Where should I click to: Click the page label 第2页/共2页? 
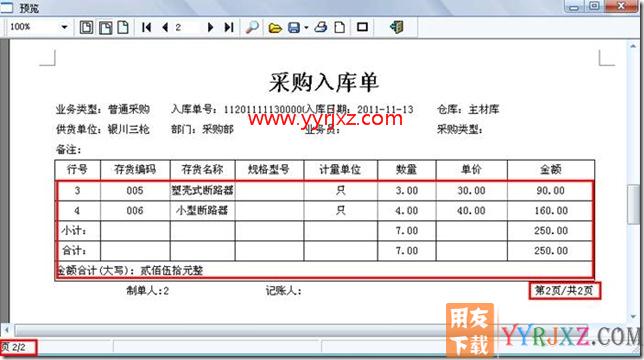coord(564,291)
